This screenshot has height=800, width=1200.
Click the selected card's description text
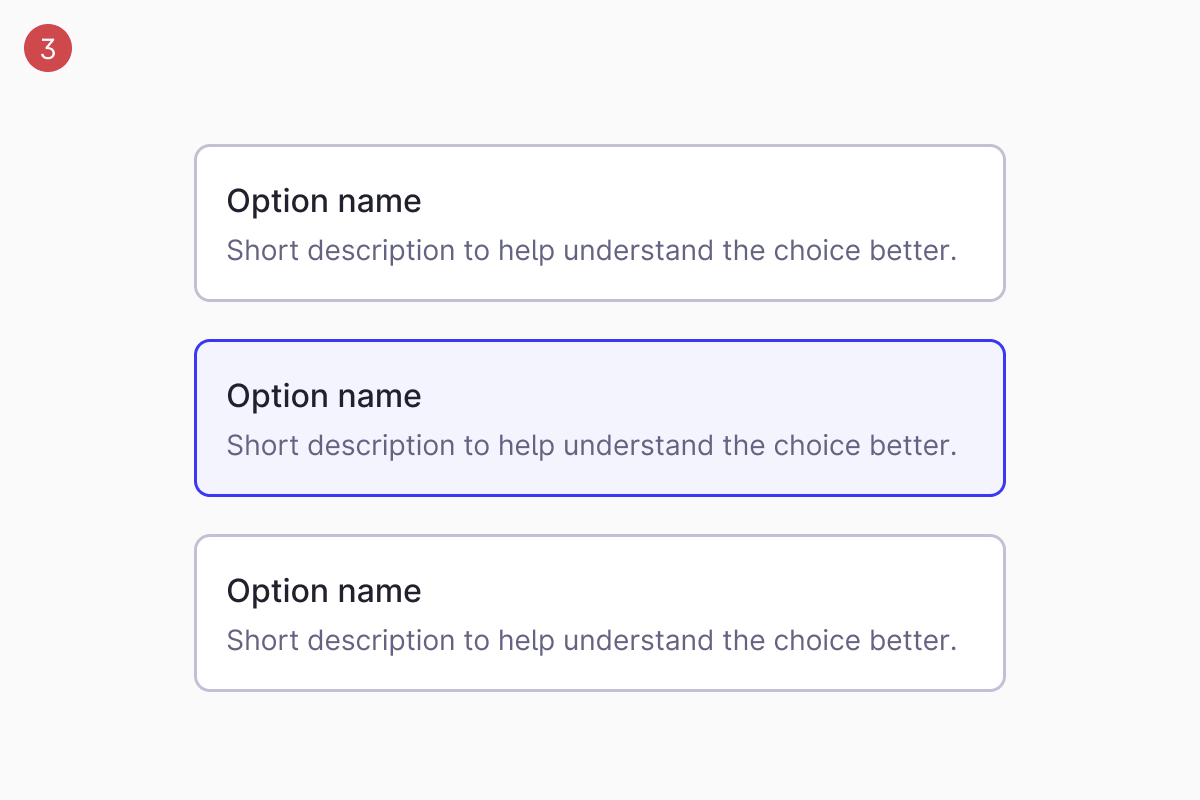592,445
